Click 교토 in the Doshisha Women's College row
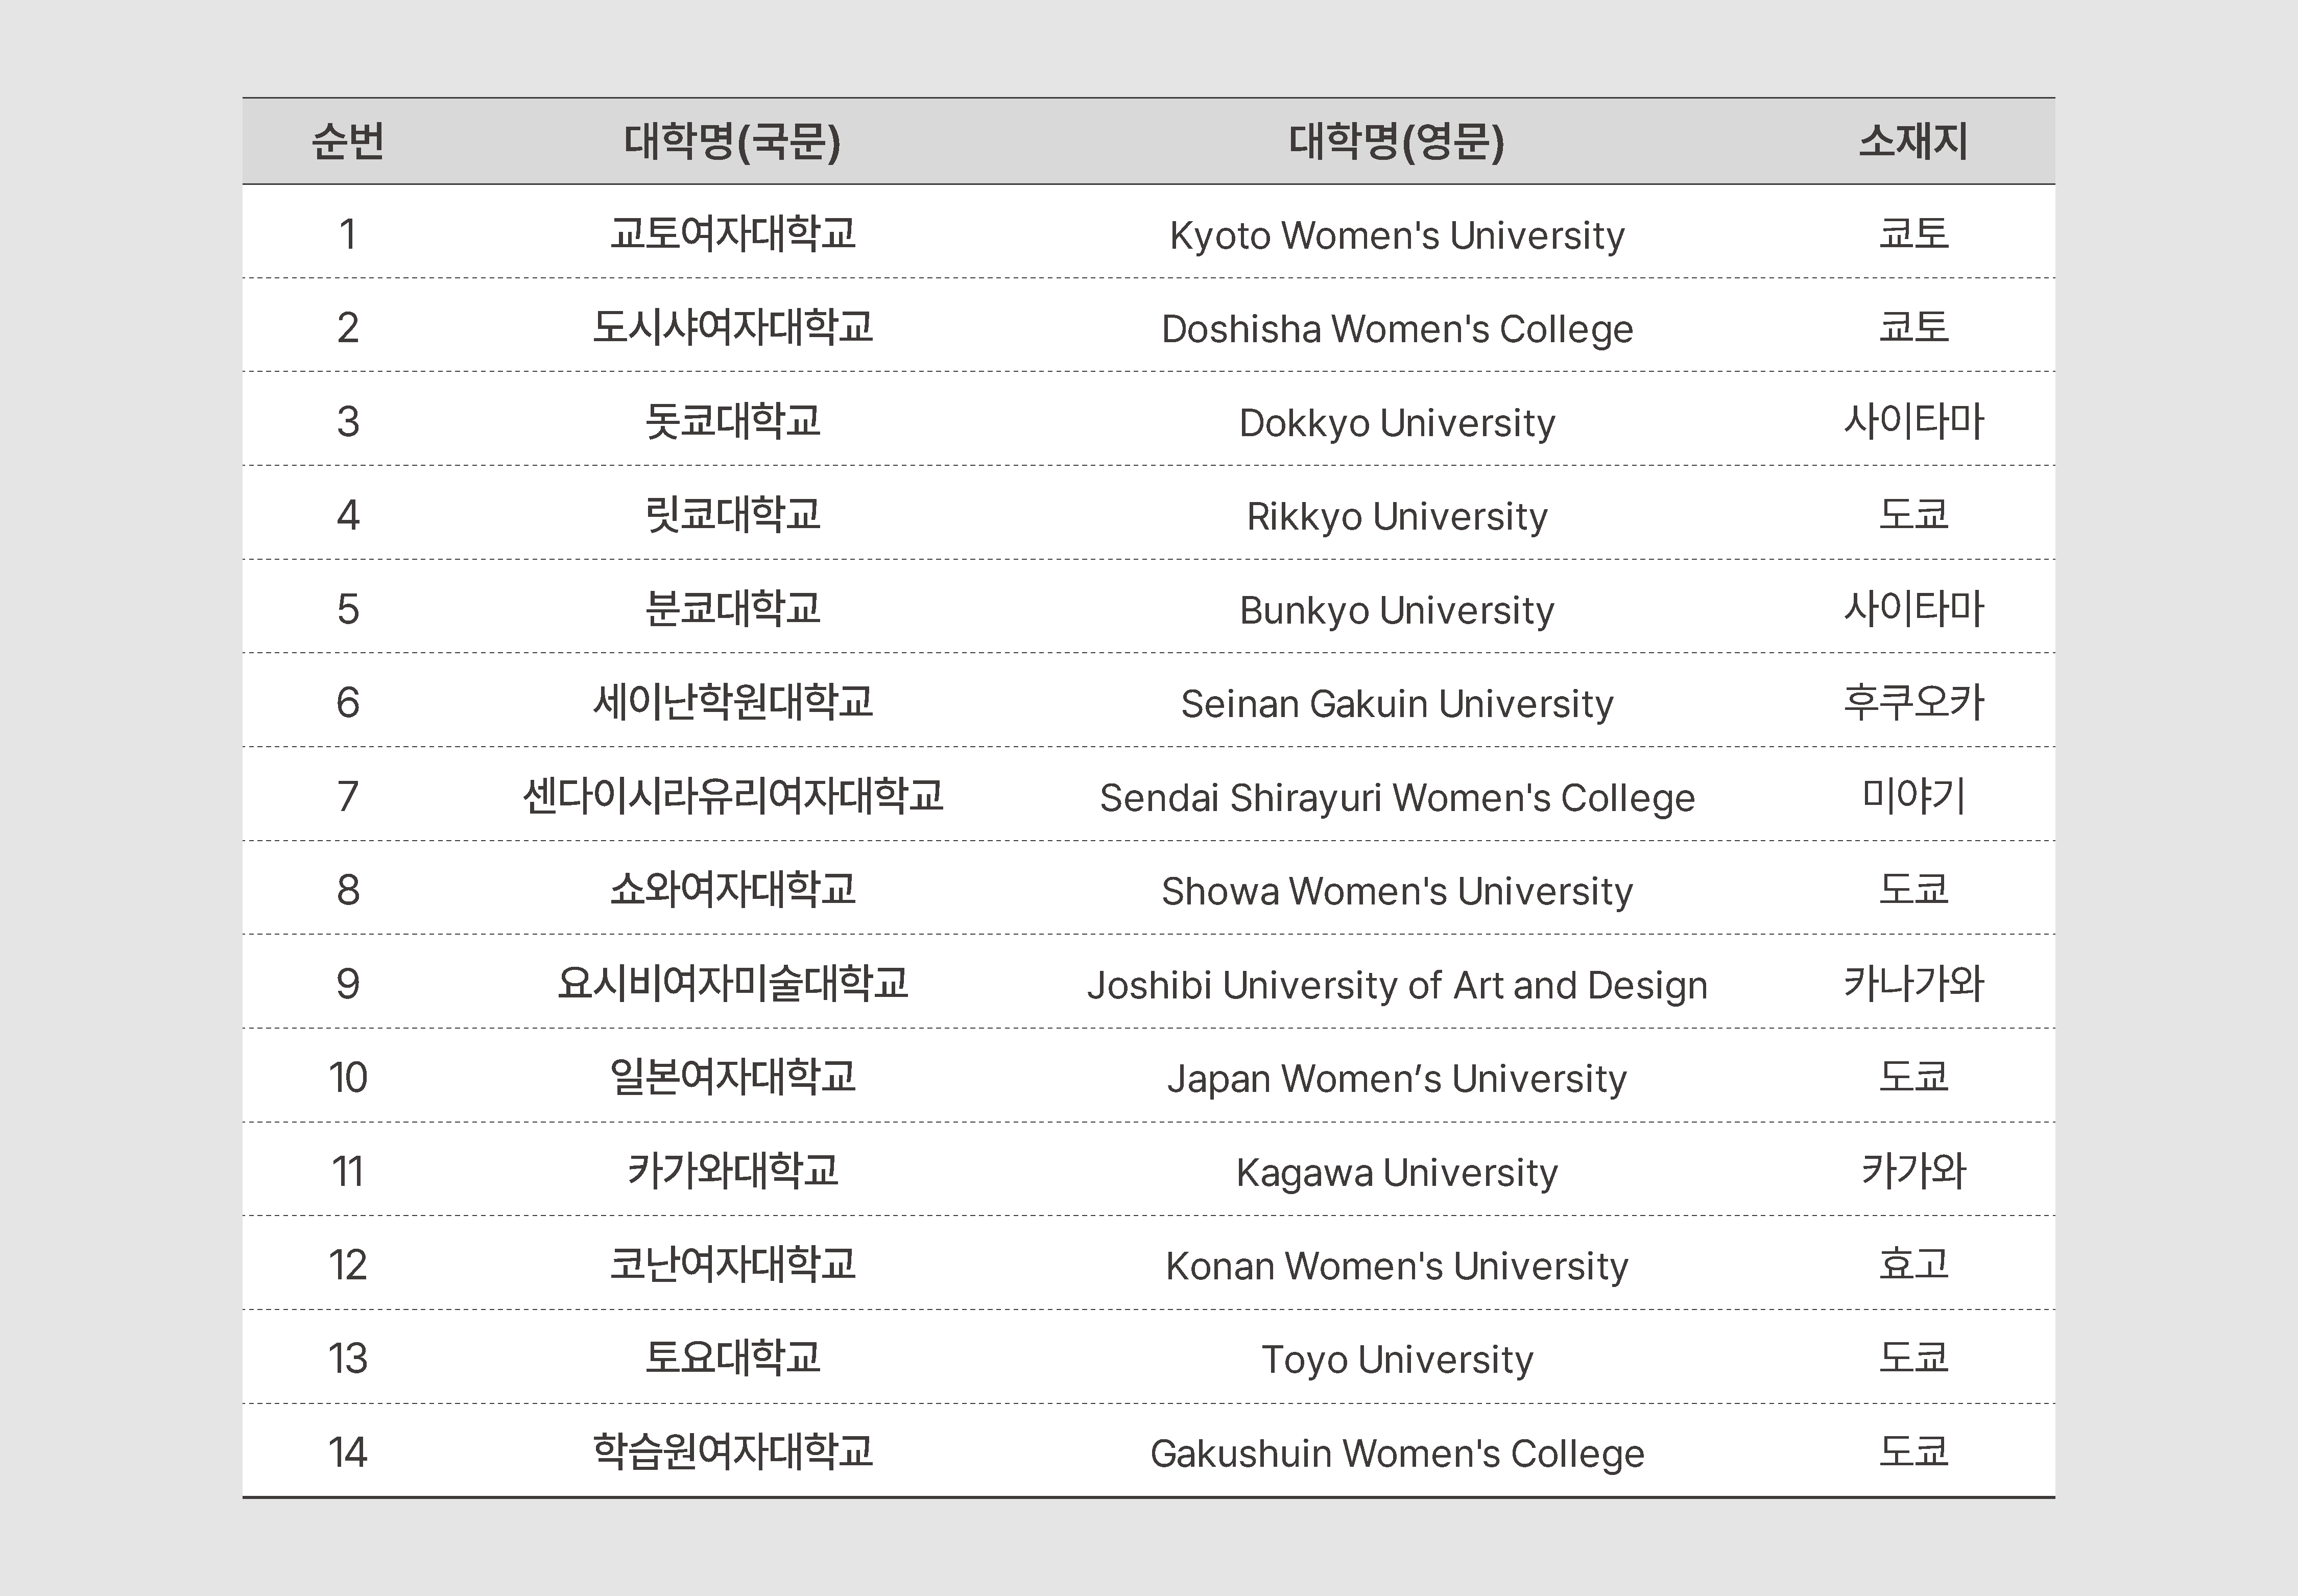This screenshot has width=2298, height=1596. [1913, 327]
